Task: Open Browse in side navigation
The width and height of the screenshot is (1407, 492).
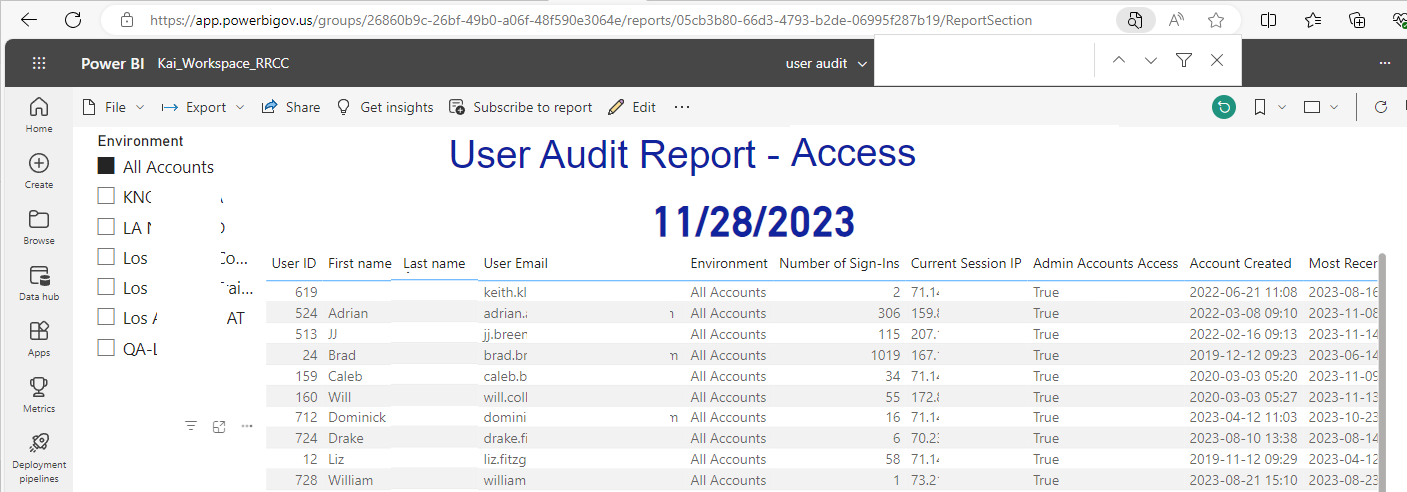Action: [x=39, y=226]
